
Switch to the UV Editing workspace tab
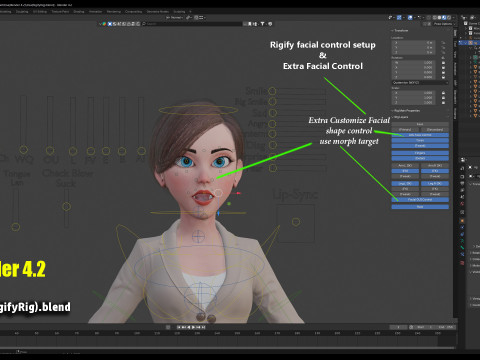click(x=40, y=12)
